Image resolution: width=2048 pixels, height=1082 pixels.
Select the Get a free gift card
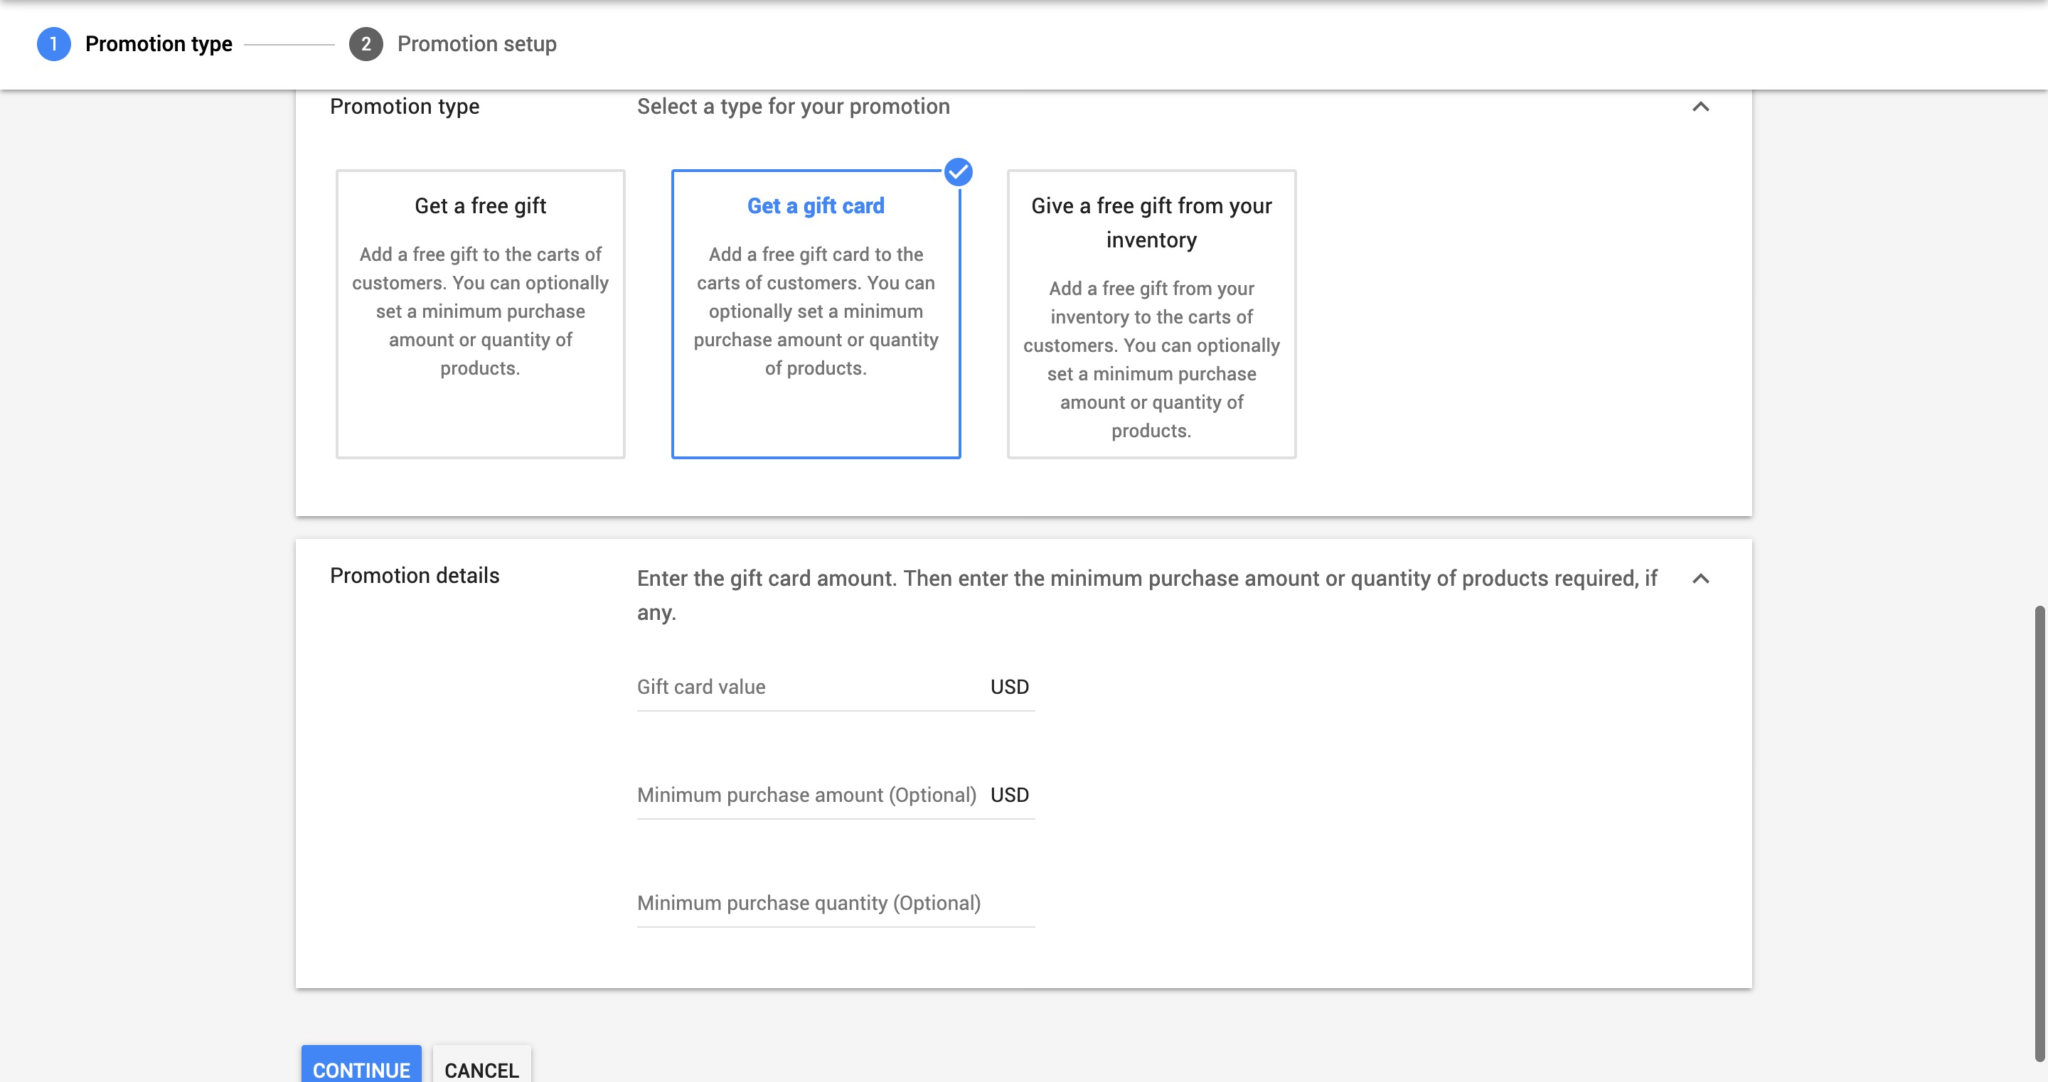point(480,314)
